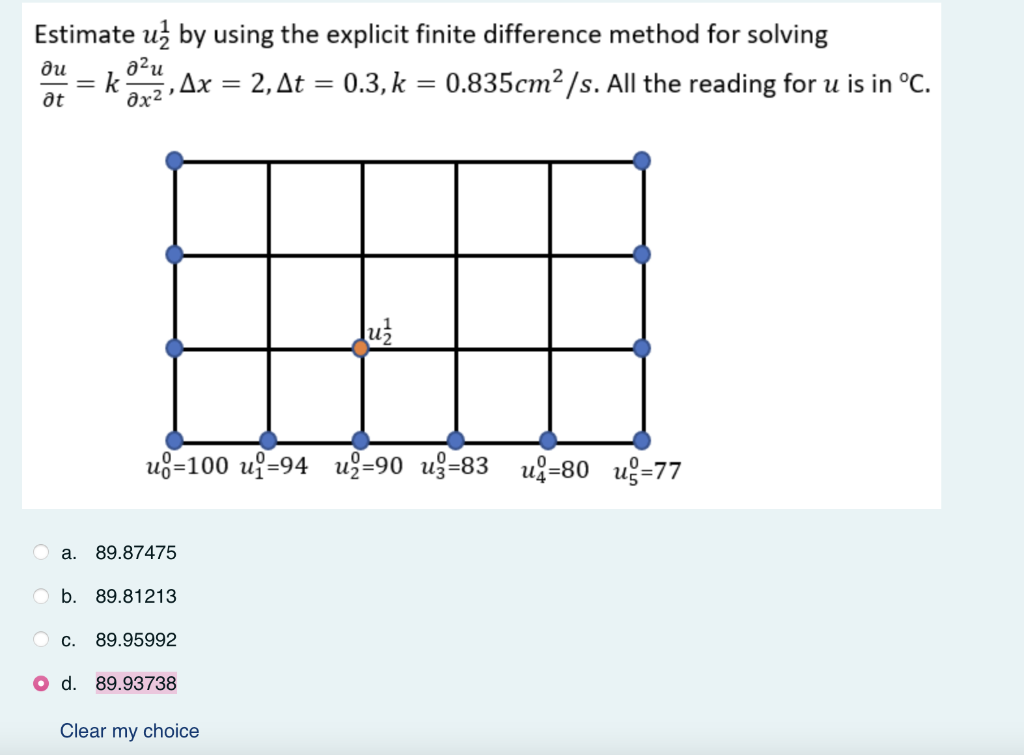Click the bottom-left corner node u0=100
This screenshot has width=1024, height=755.
tap(176, 440)
